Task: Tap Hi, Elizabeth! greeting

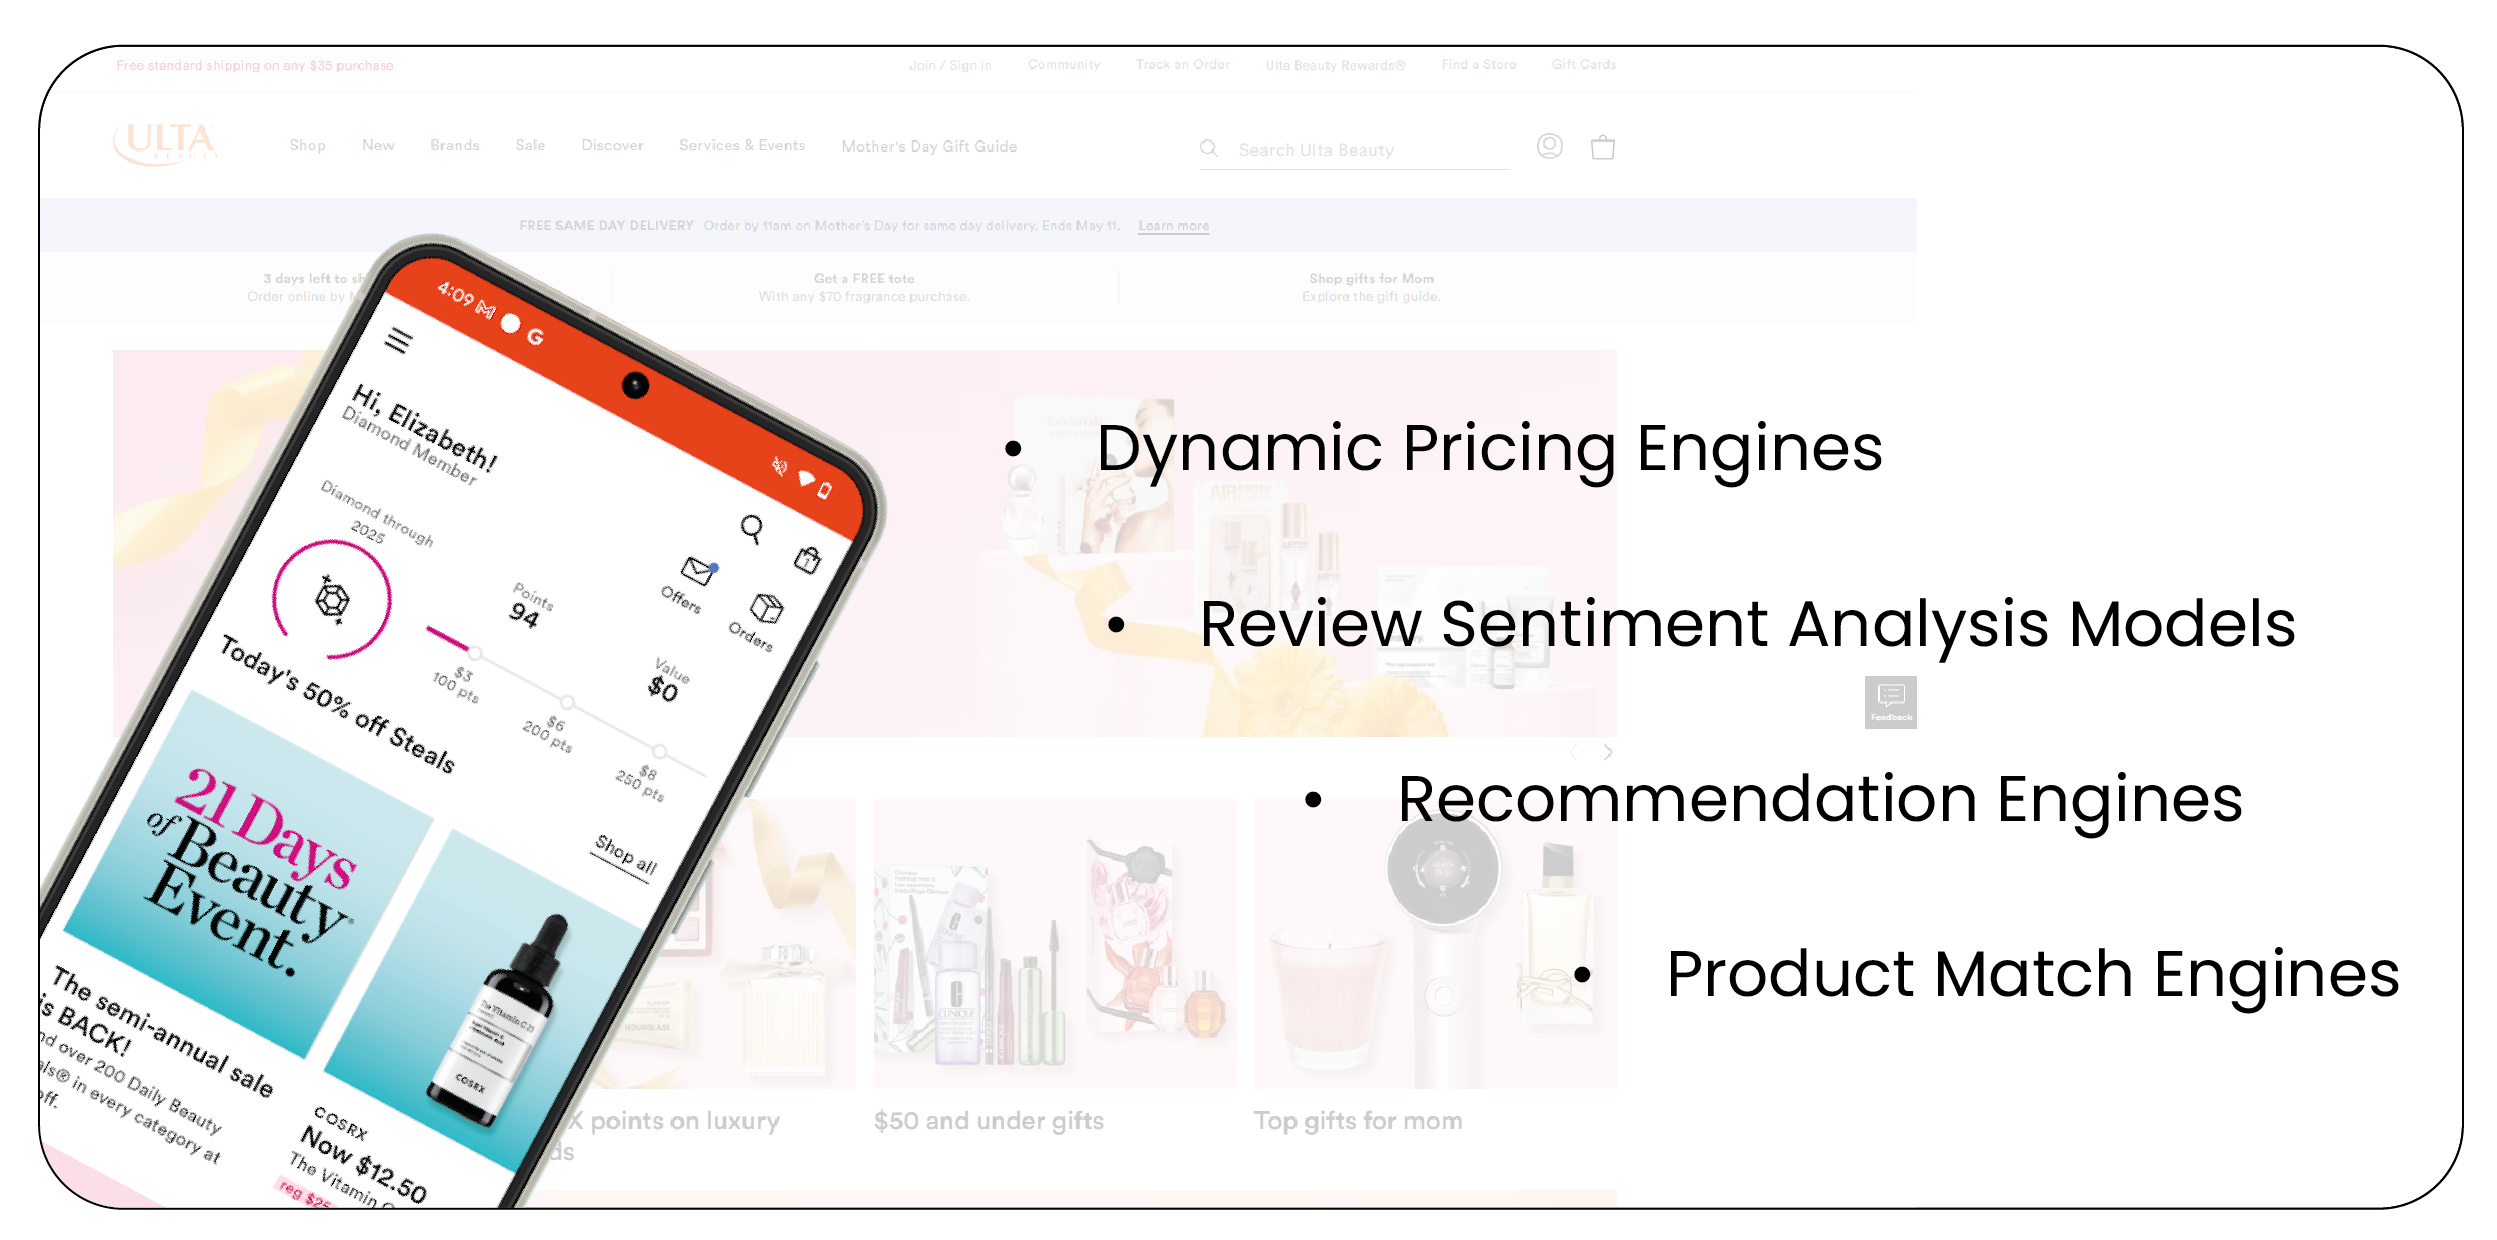Action: pyautogui.click(x=424, y=428)
